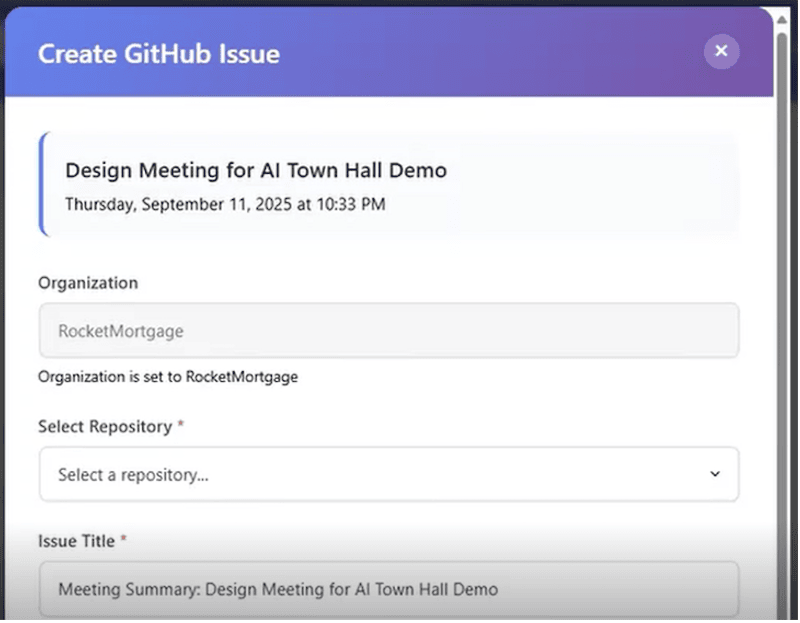Click the 'Organization' section label
Viewport: 800px width, 623px height.
click(88, 283)
